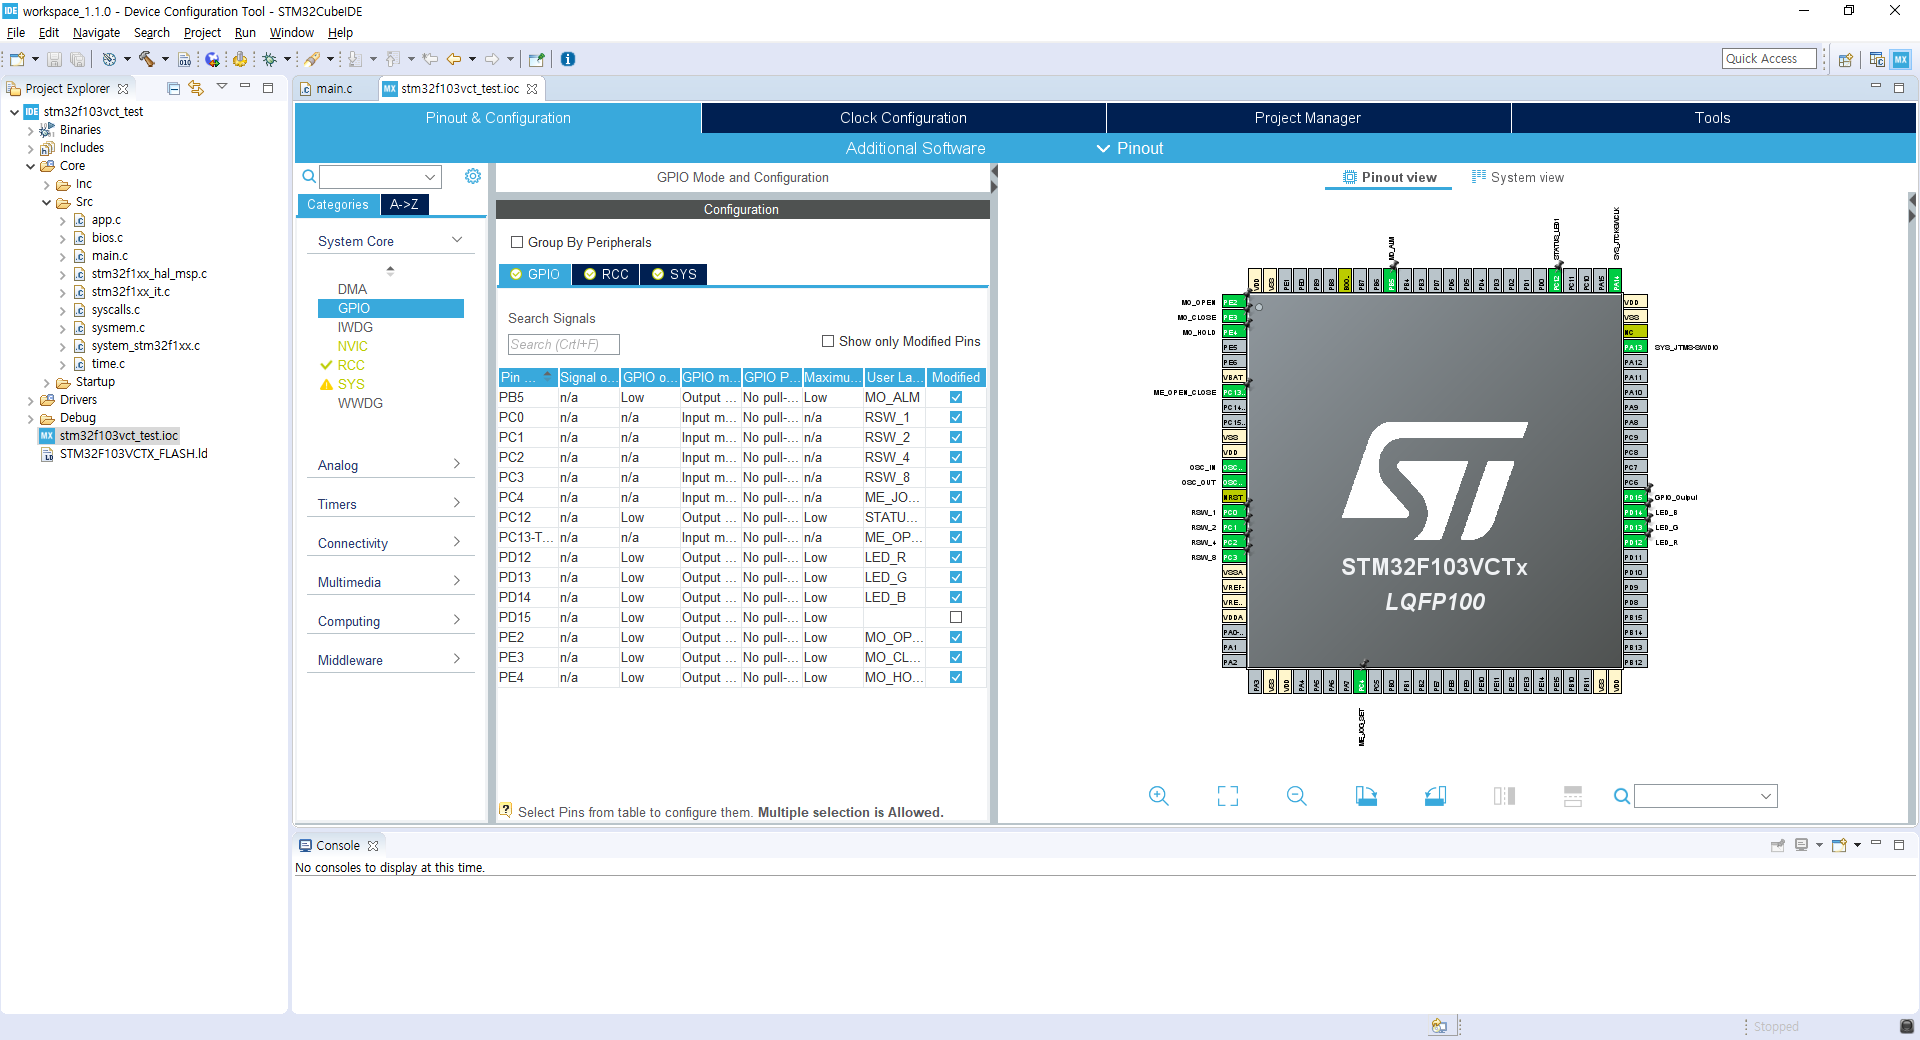Switch to System view
1920x1040 pixels.
(1518, 177)
